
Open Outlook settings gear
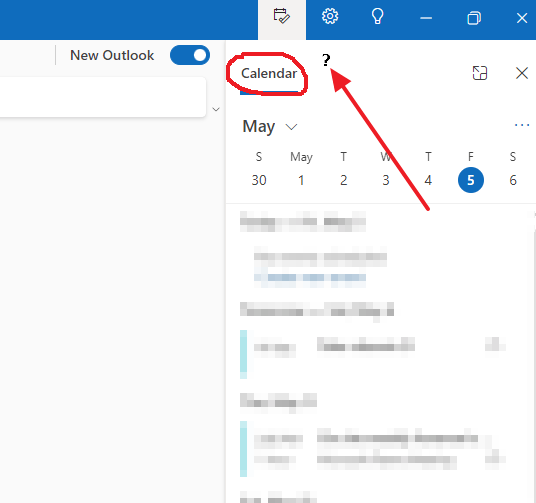tap(330, 16)
